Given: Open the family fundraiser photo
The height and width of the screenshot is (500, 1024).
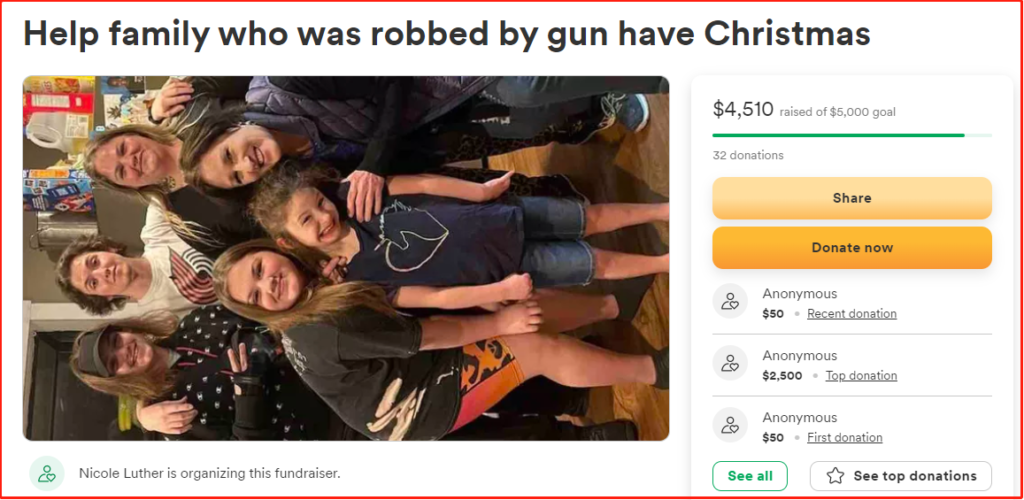Looking at the screenshot, I should [346, 258].
